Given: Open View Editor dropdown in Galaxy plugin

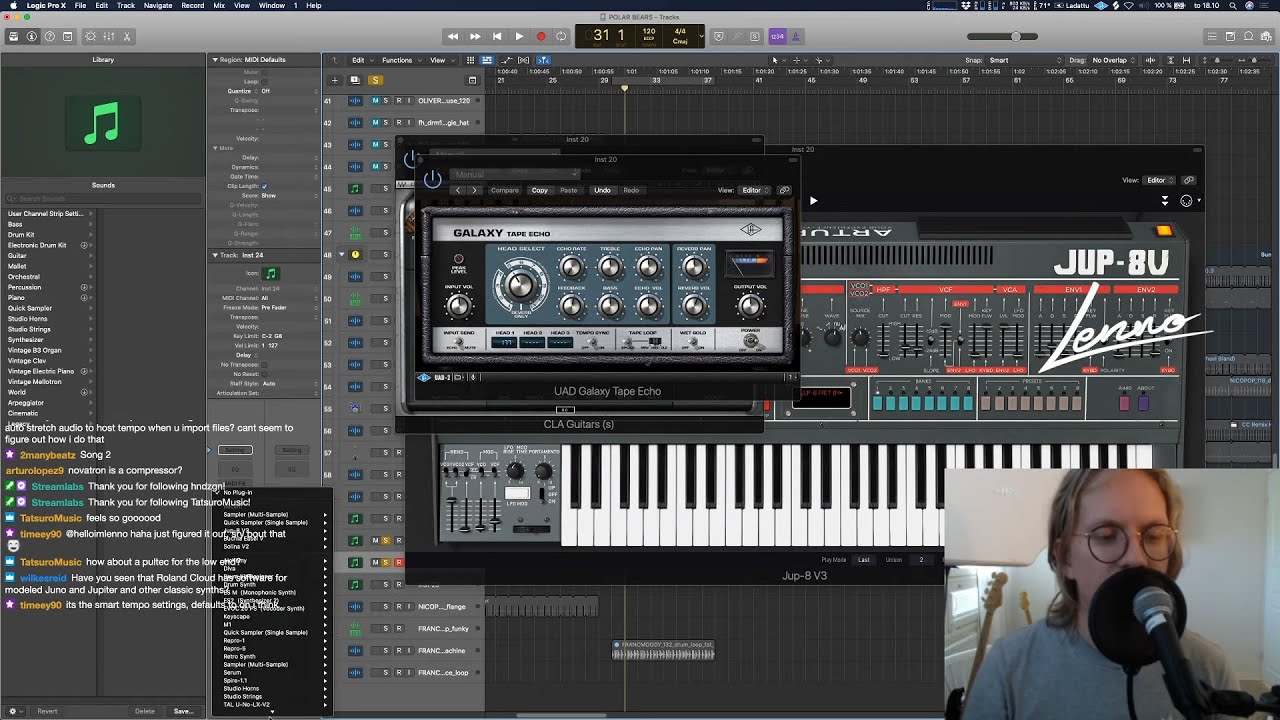Looking at the screenshot, I should (x=754, y=190).
